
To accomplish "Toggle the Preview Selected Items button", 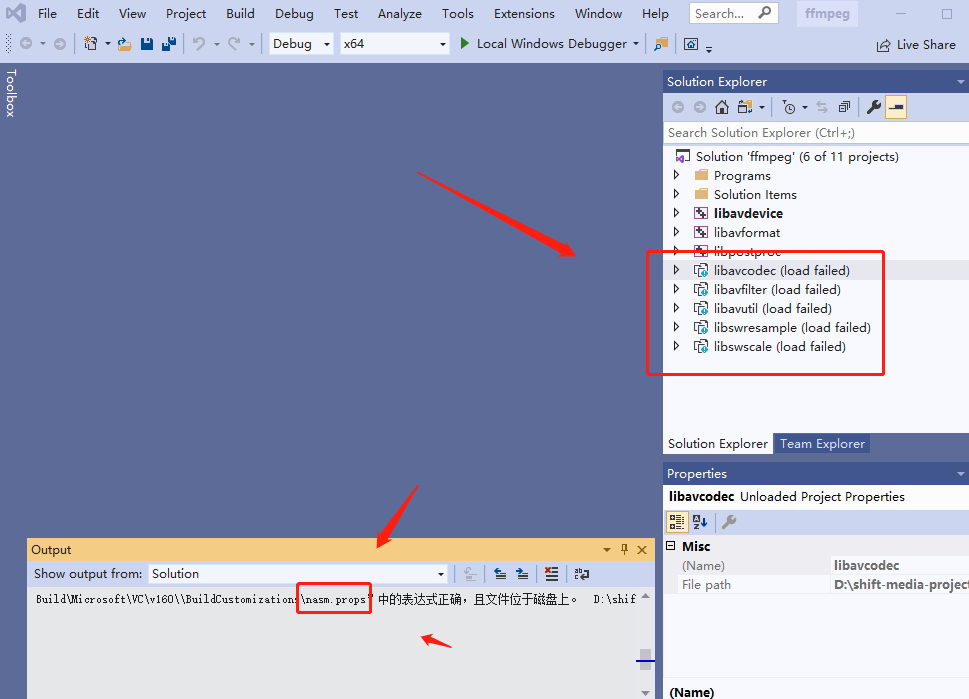I will (x=896, y=107).
